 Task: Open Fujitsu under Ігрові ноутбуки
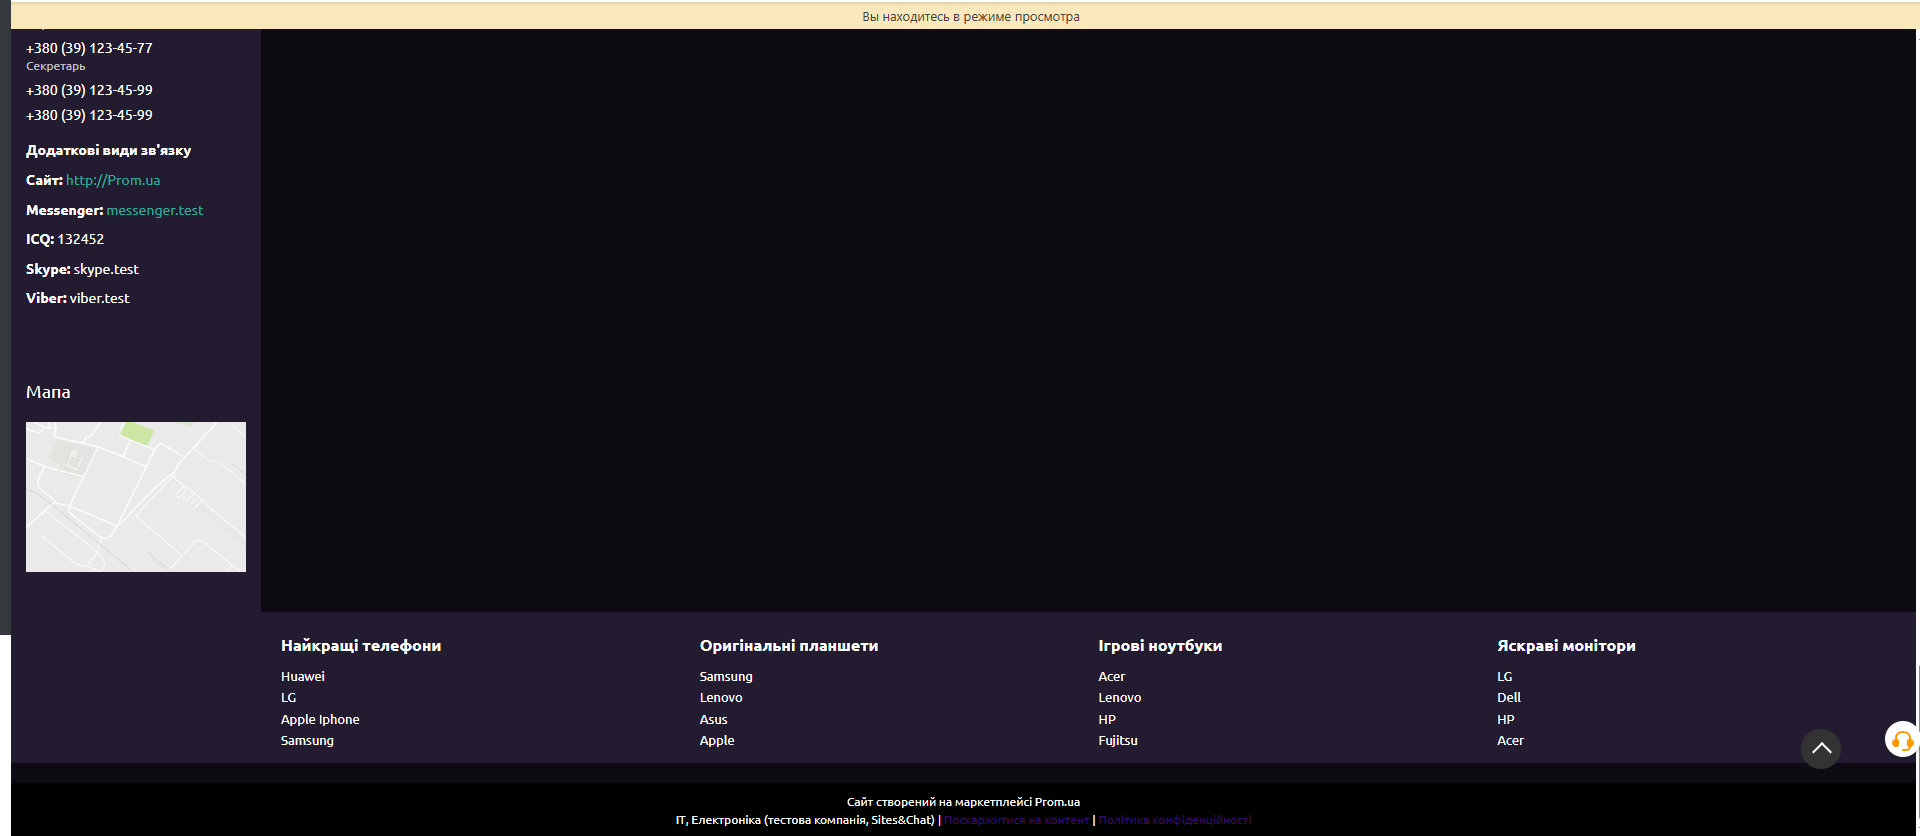pos(1118,741)
